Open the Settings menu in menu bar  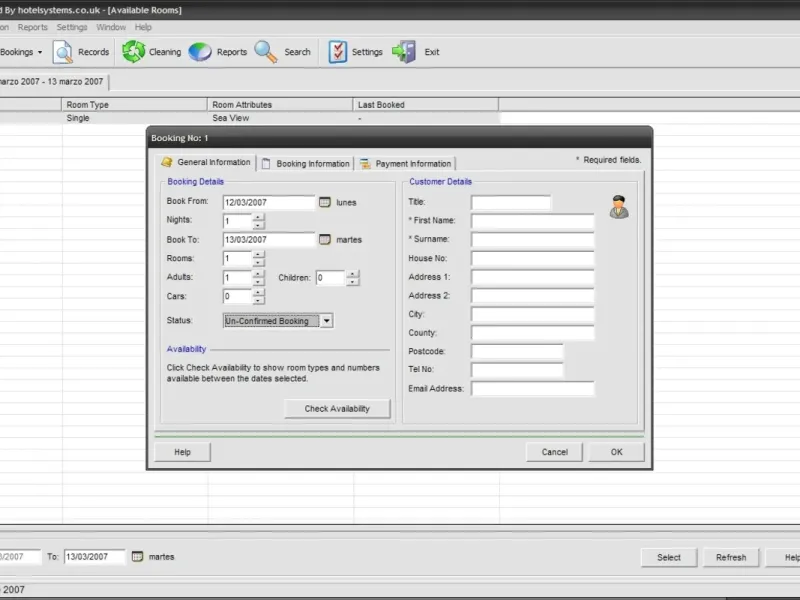[72, 27]
